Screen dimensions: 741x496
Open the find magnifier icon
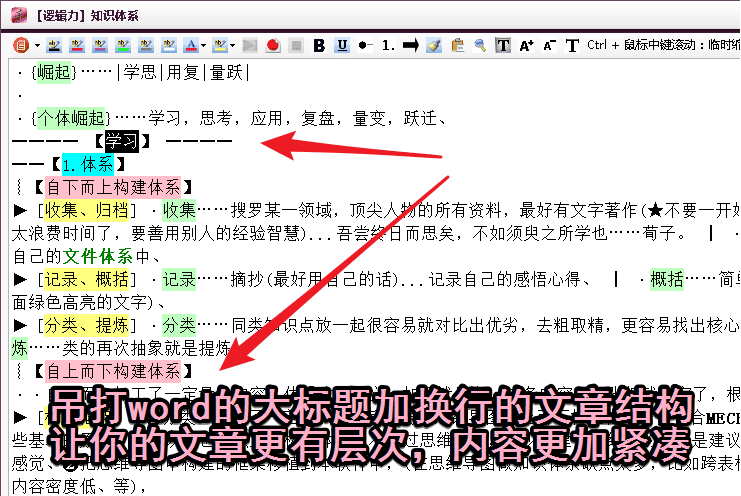480,45
